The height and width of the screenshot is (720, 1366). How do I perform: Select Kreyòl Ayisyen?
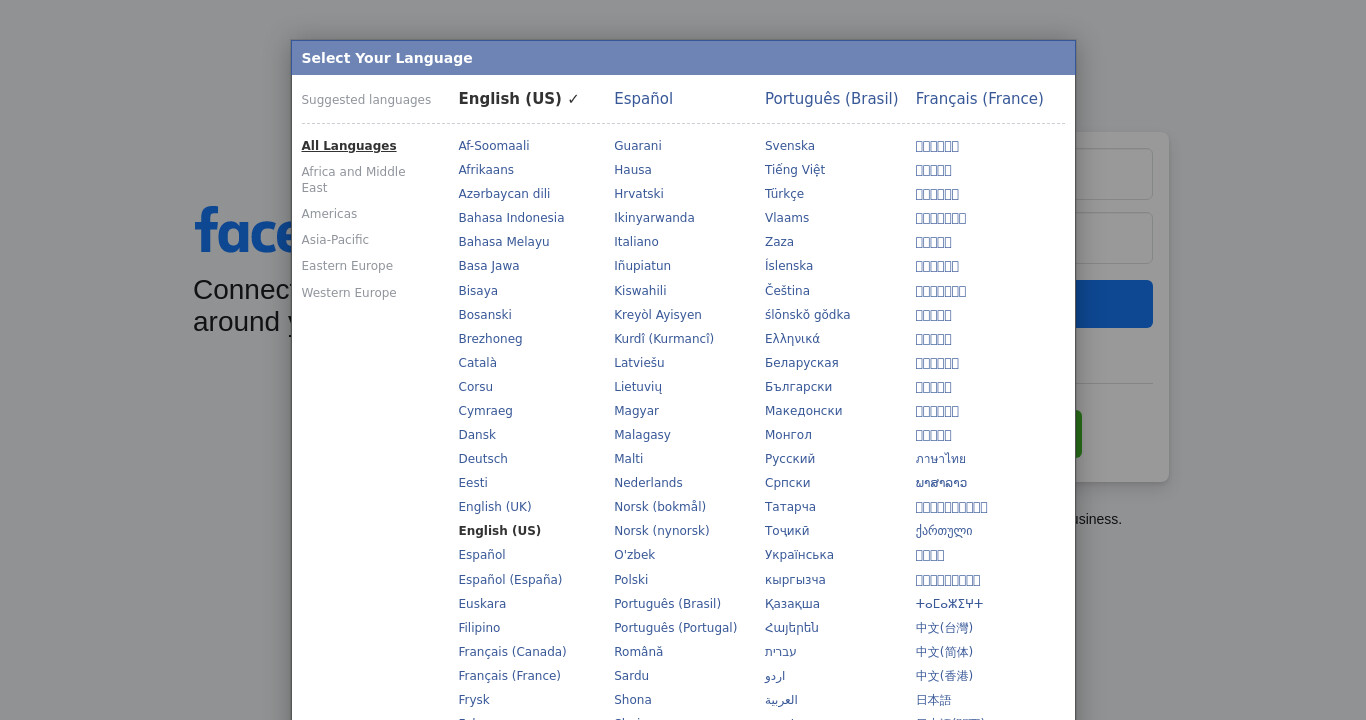click(658, 315)
